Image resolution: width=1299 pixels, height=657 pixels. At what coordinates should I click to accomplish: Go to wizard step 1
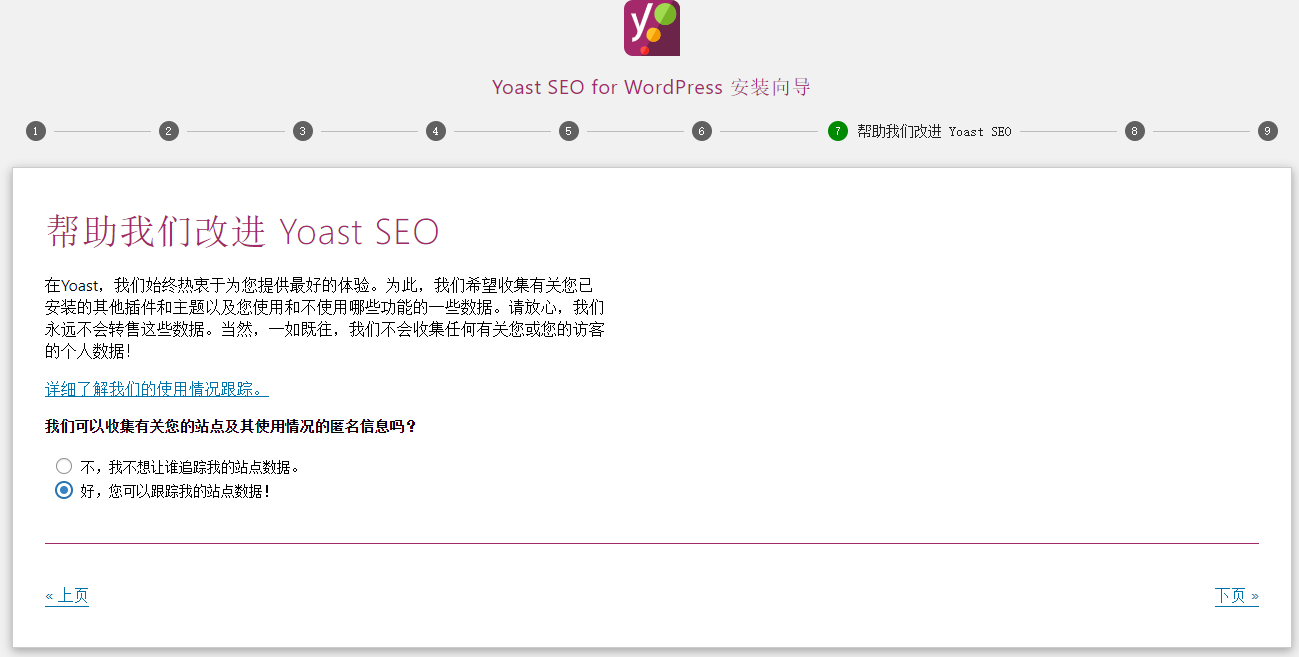[36, 131]
